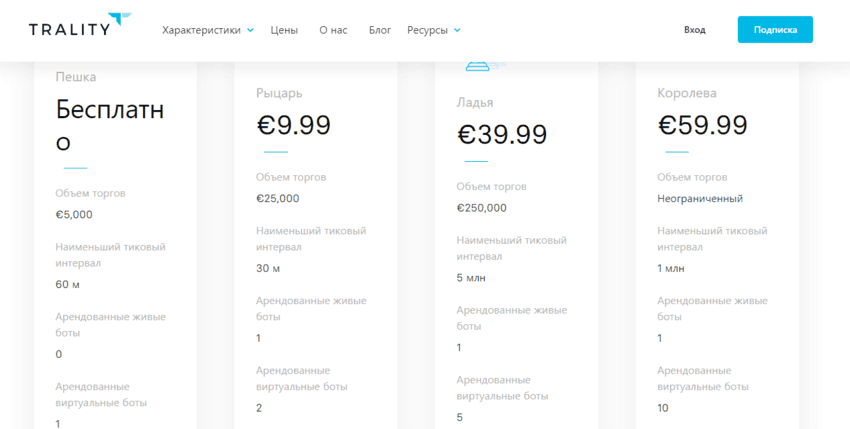Select the €9.99 Рыцарь price
This screenshot has width=850, height=429.
(293, 126)
